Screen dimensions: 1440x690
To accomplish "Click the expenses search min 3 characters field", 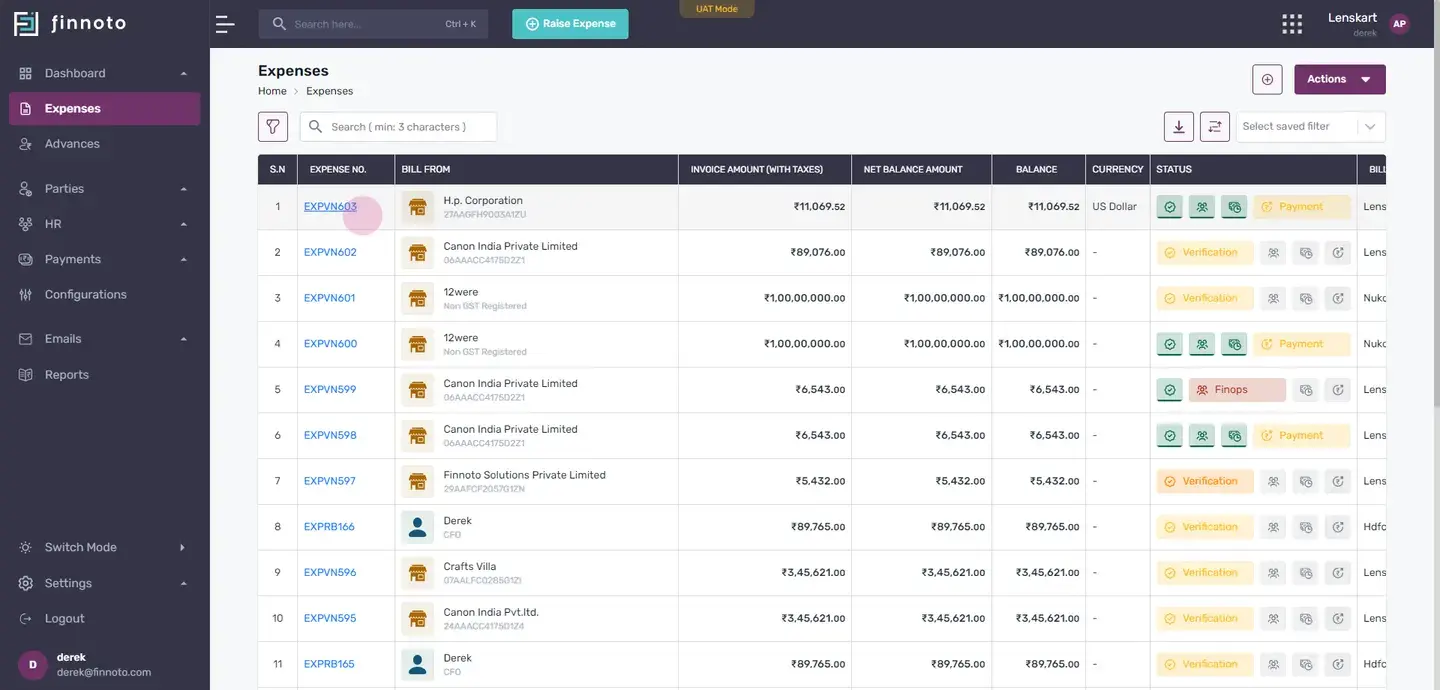I will point(398,127).
